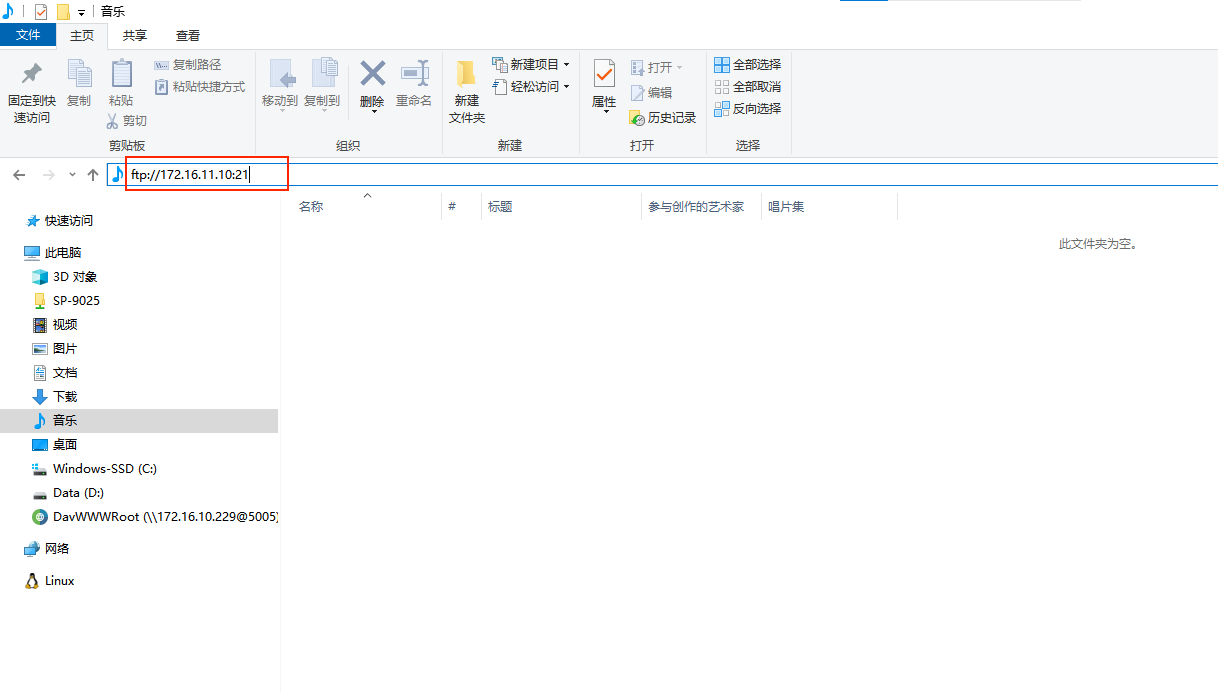Image resolution: width=1218 pixels, height=693 pixels.
Task: Click the History (历史记录) icon
Action: pos(637,118)
